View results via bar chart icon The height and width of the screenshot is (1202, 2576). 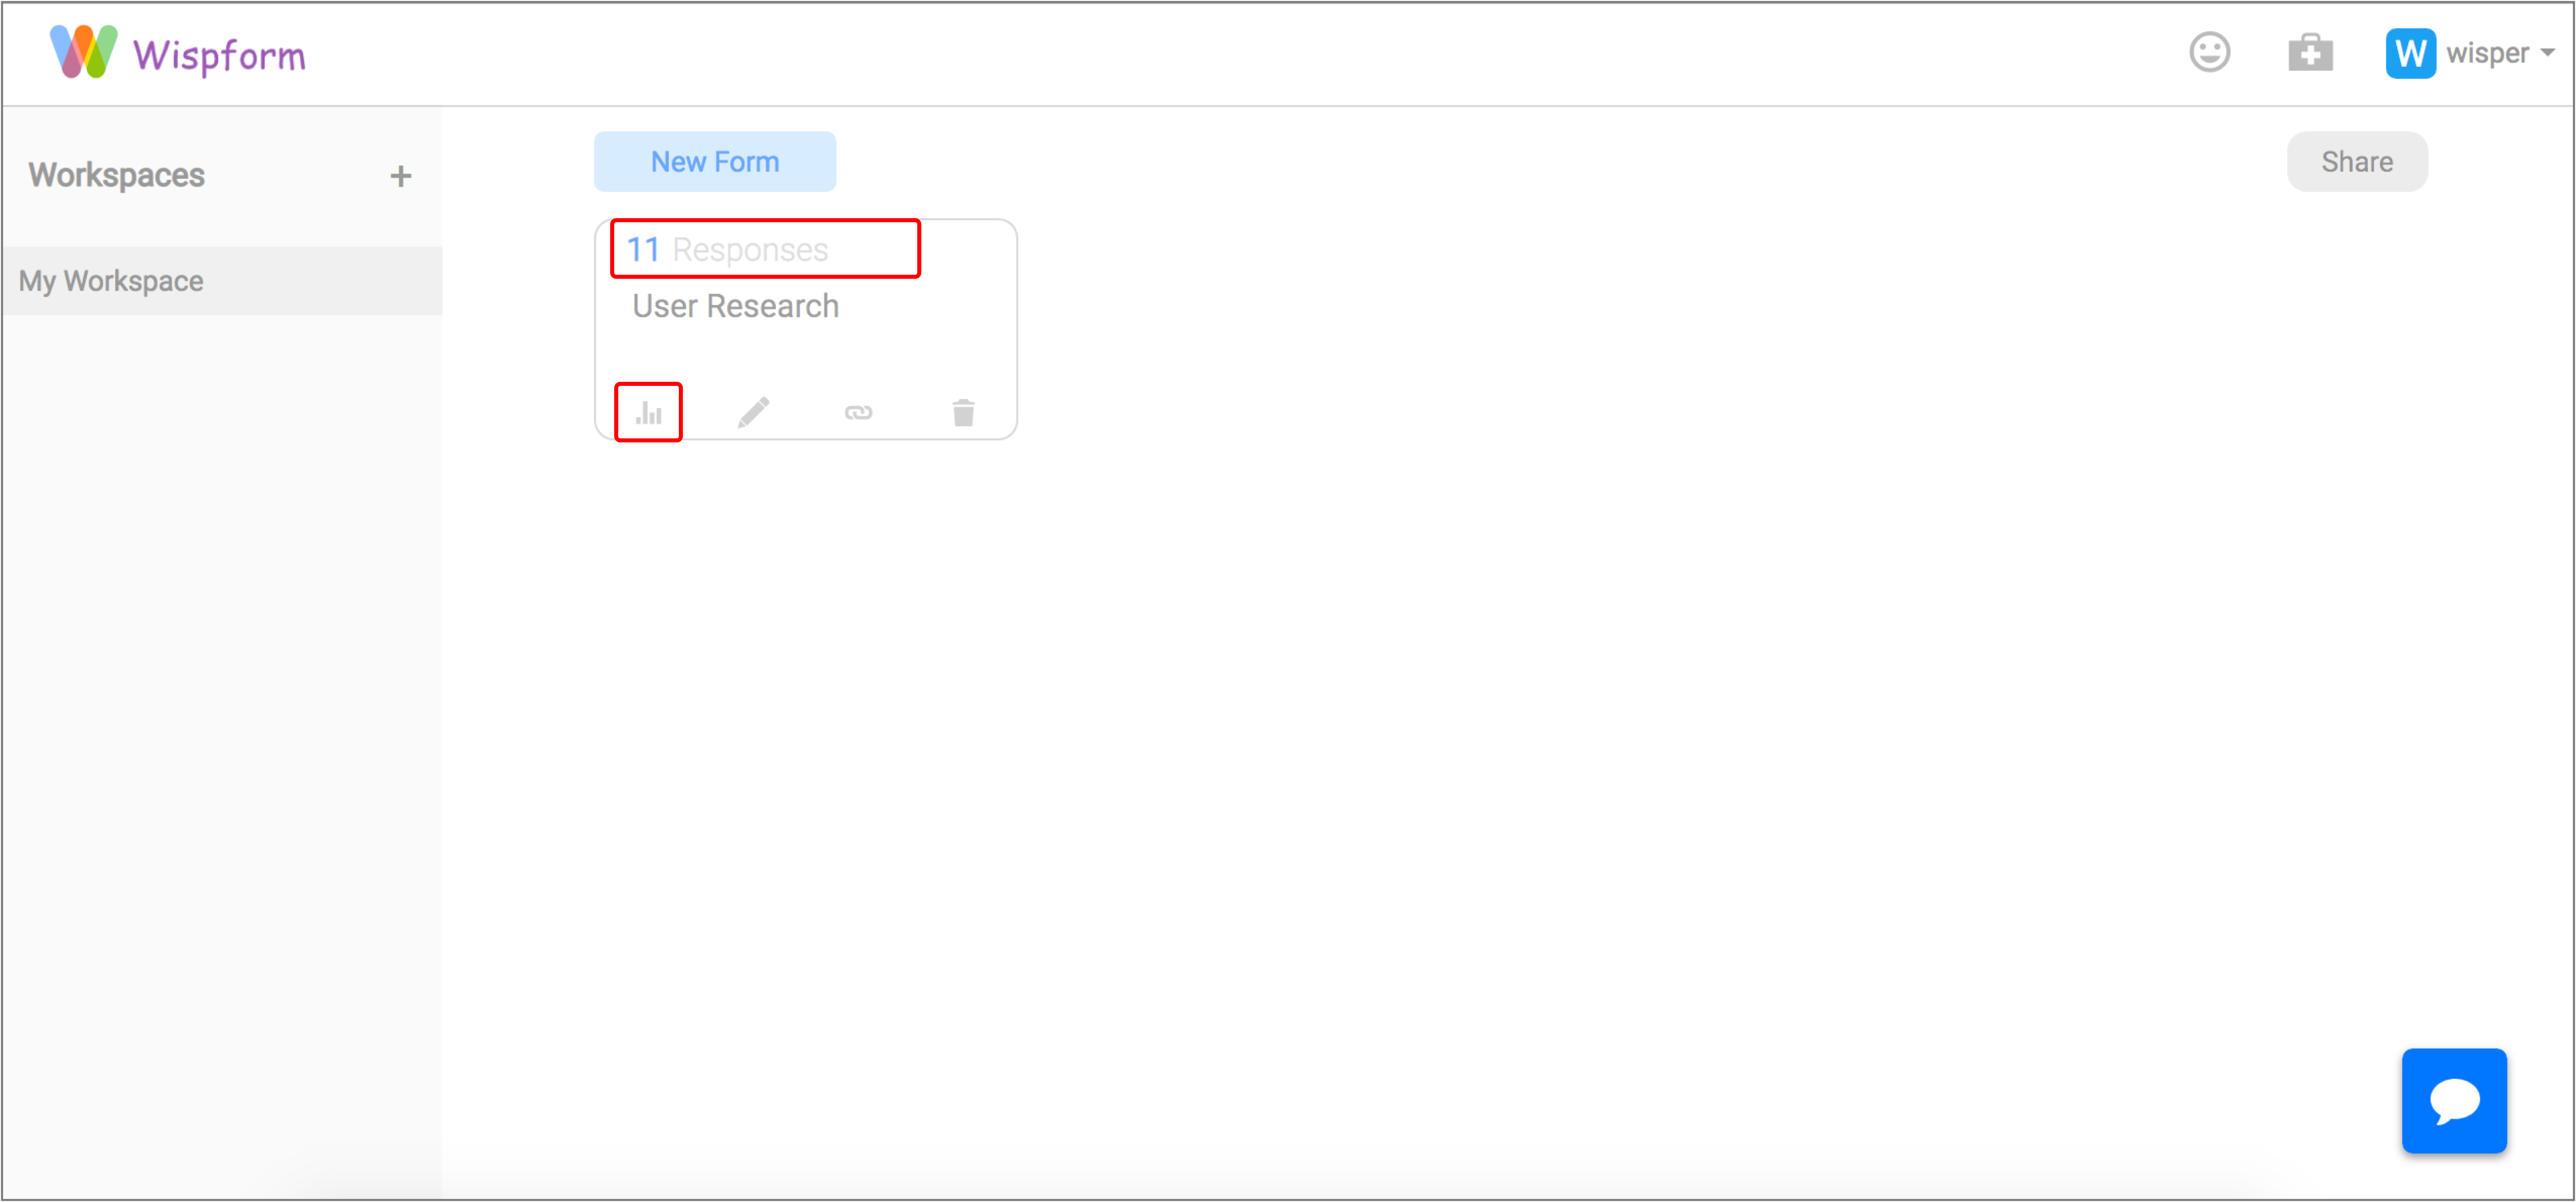[648, 412]
